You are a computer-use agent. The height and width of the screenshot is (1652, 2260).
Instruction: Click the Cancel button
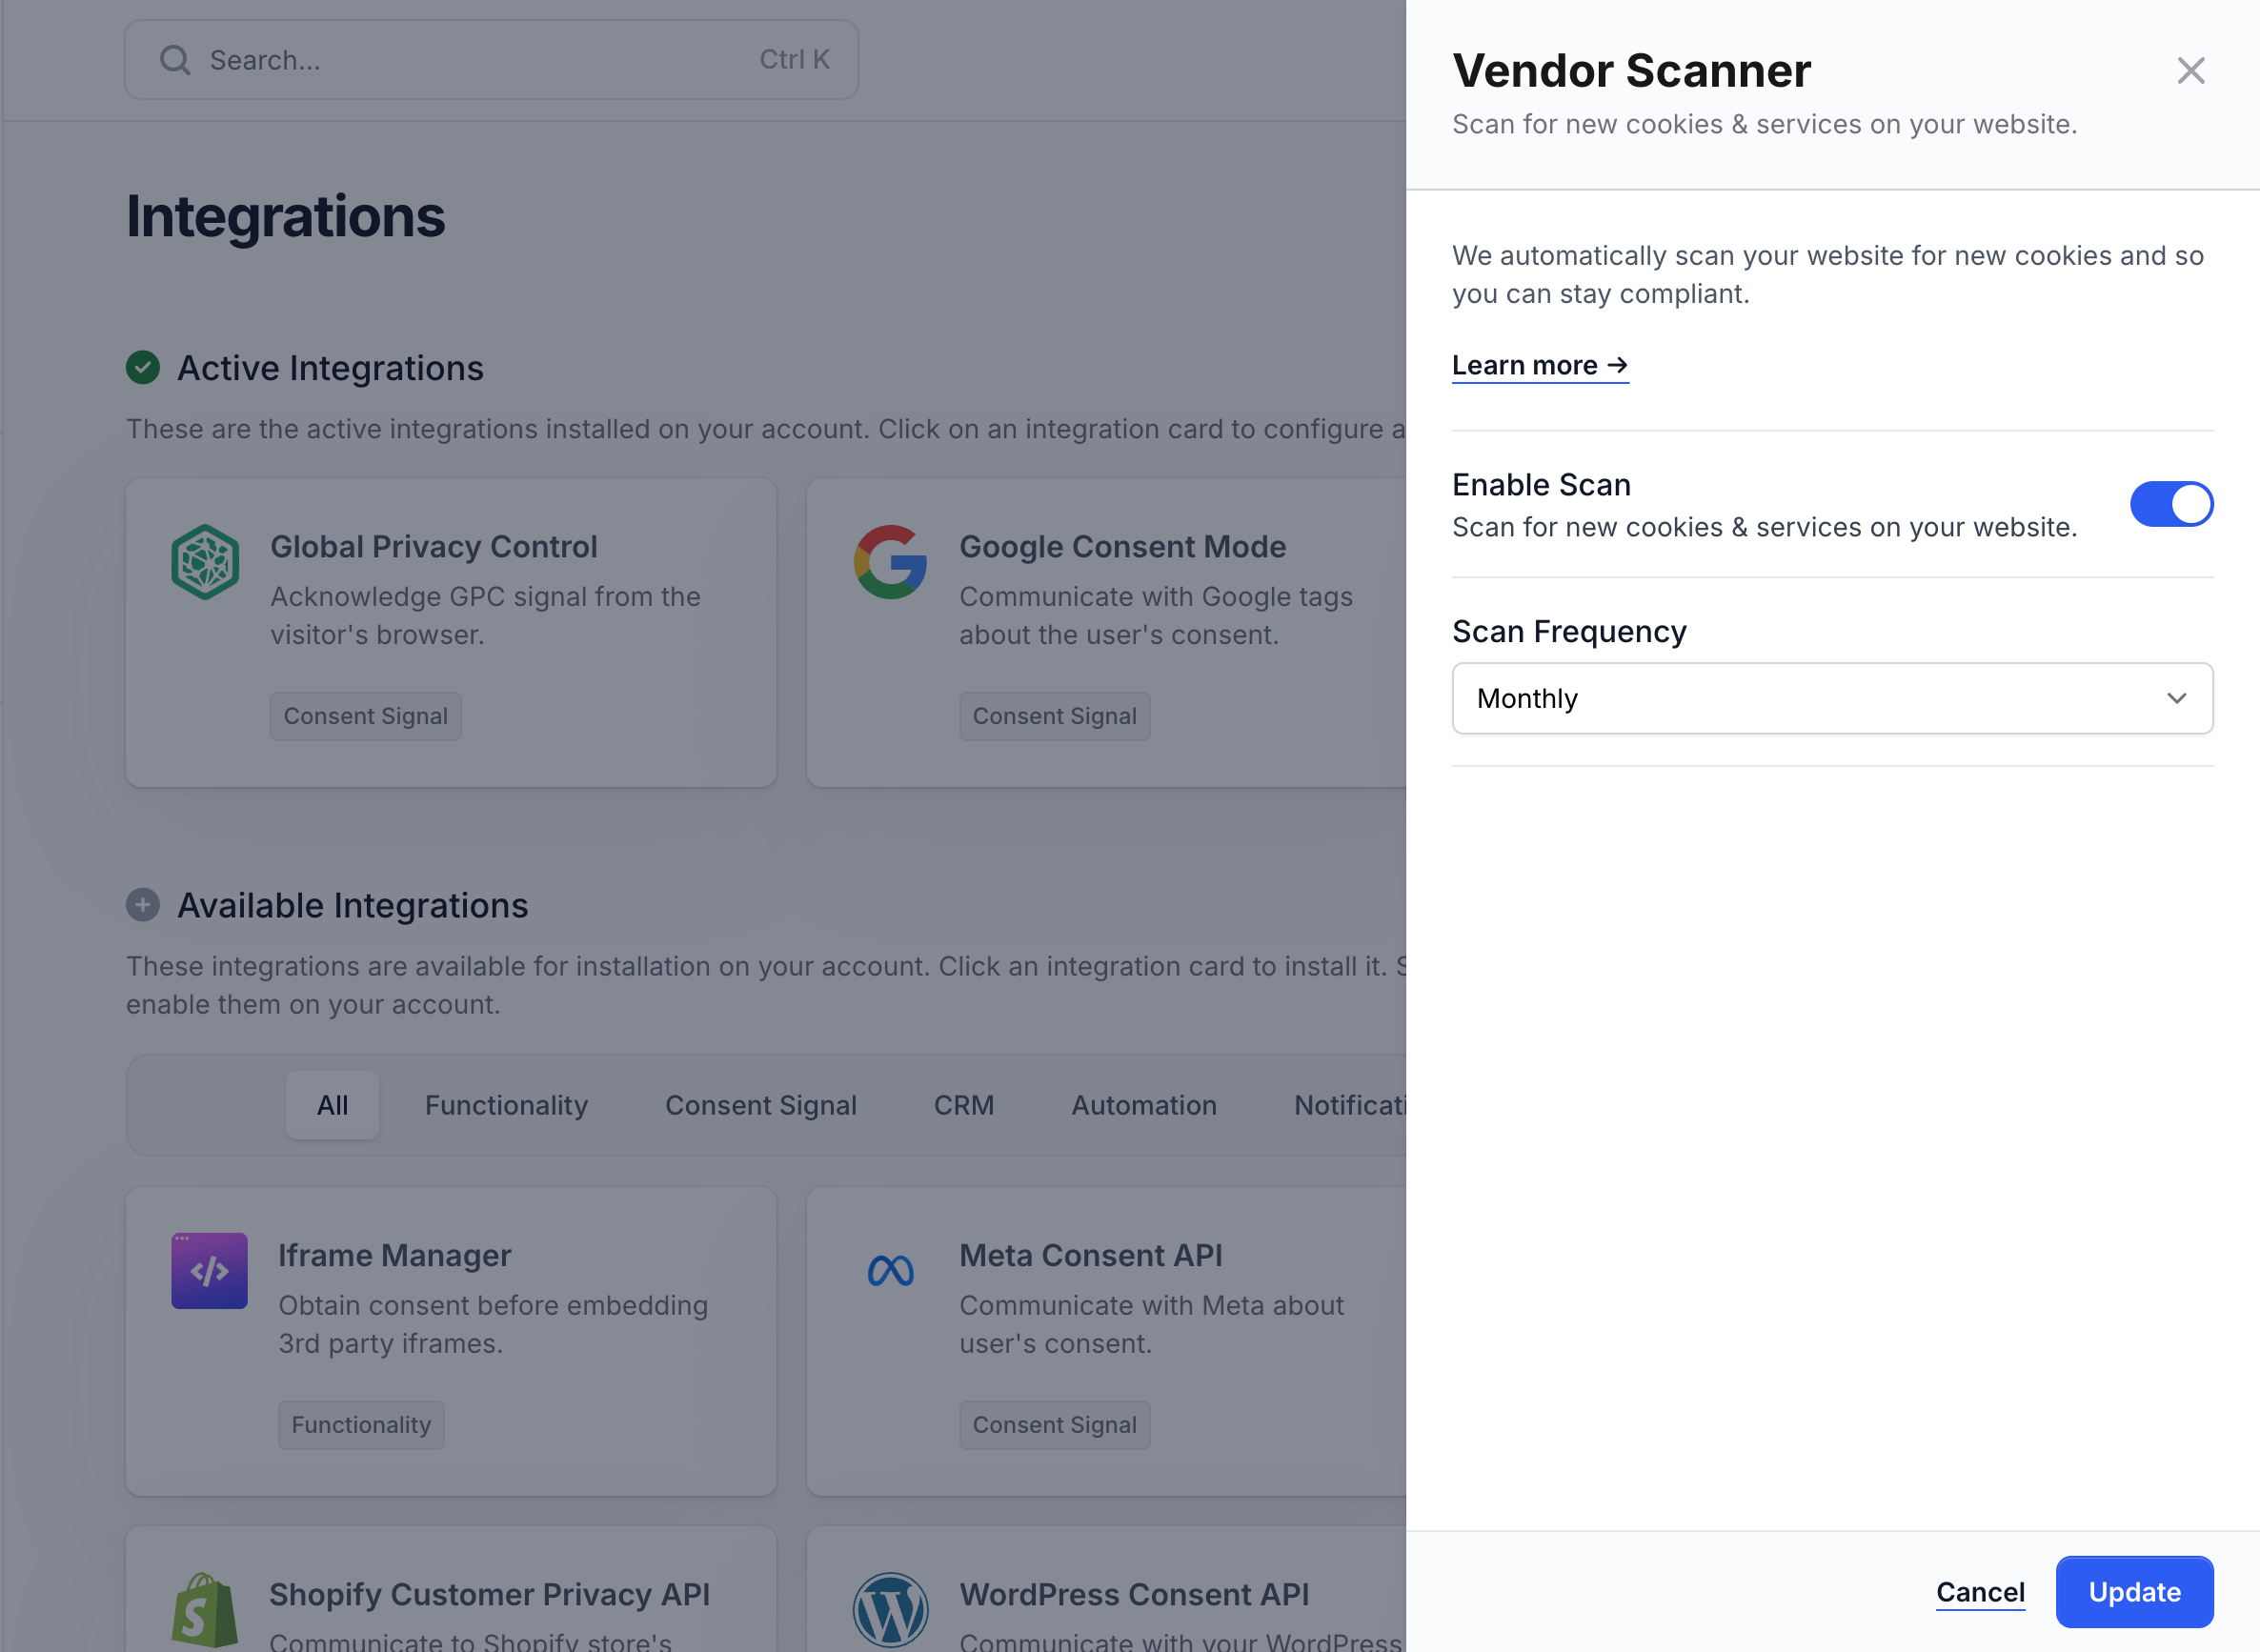click(1980, 1592)
